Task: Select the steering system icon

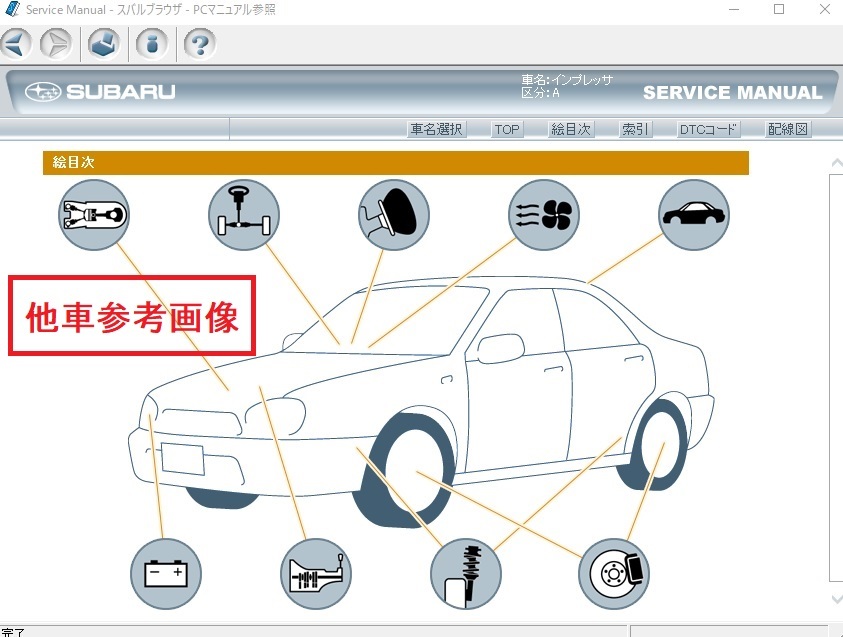Action: coord(244,214)
